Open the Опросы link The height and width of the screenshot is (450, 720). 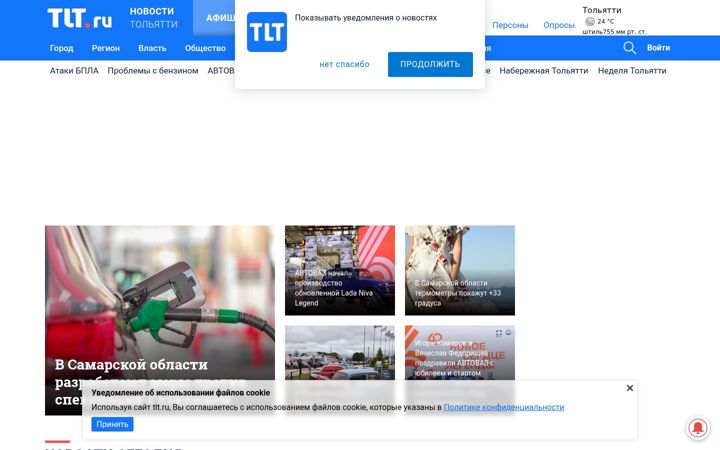point(559,25)
